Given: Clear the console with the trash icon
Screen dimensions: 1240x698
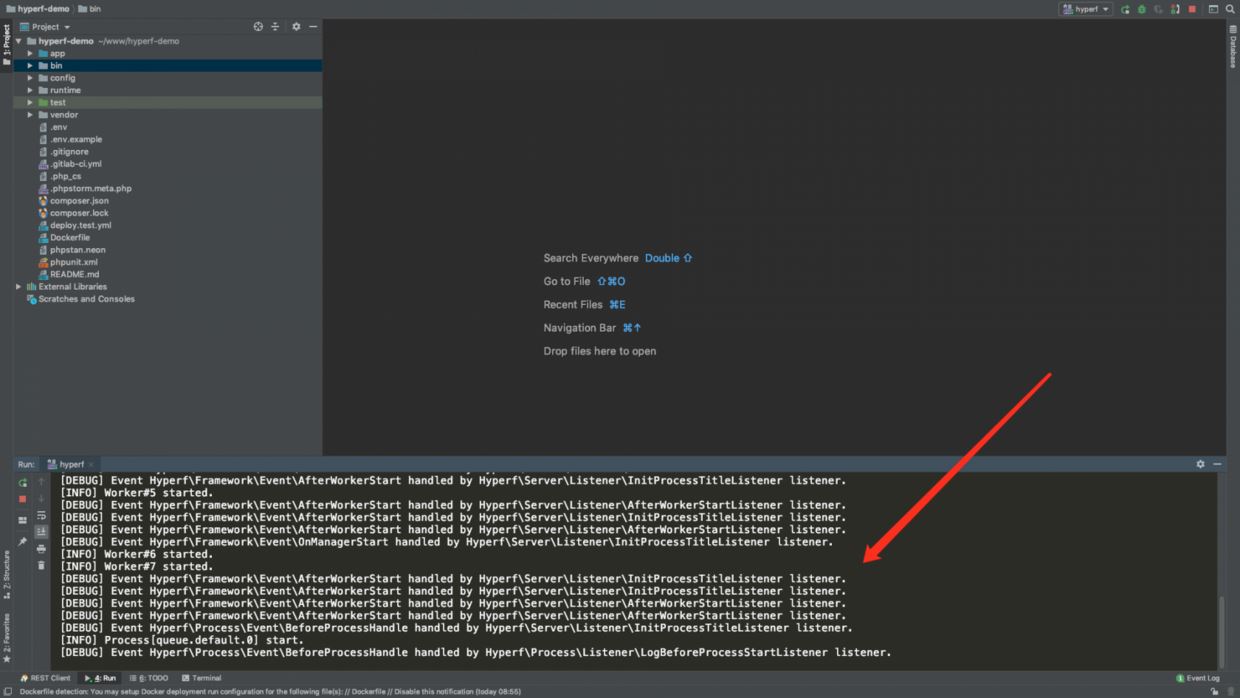Looking at the screenshot, I should click(41, 565).
